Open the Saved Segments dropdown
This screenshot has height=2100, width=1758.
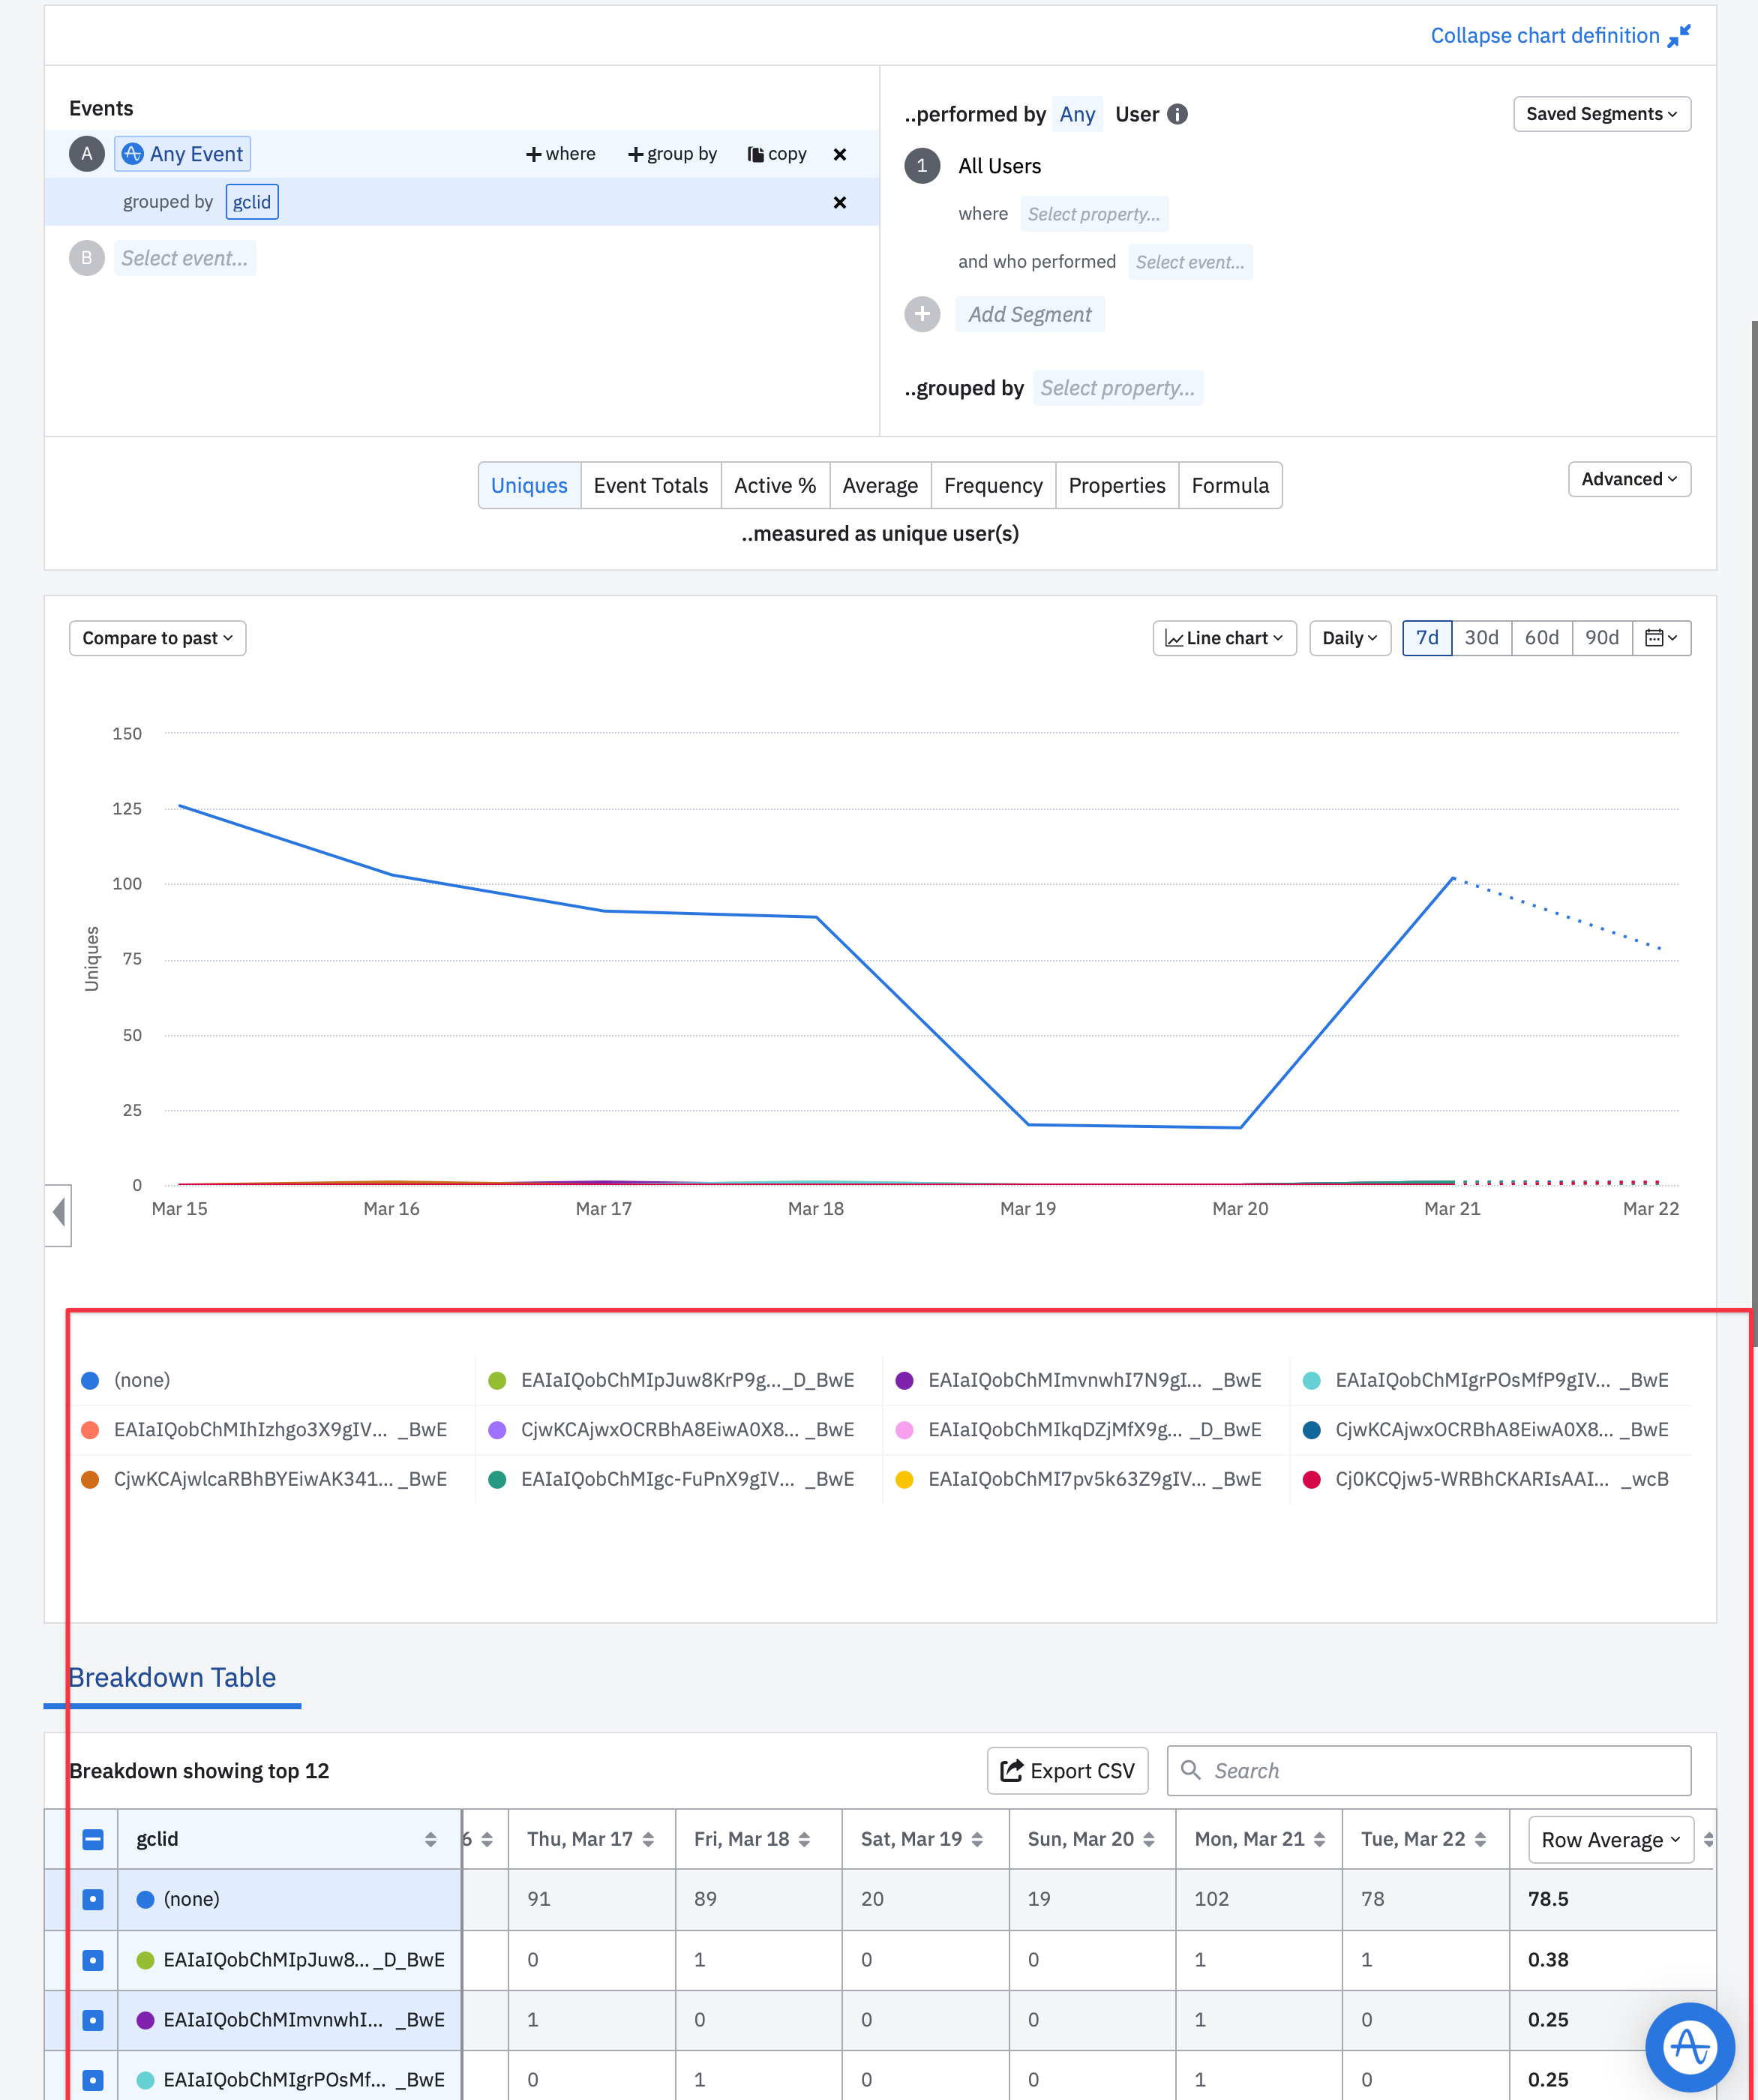1601,114
